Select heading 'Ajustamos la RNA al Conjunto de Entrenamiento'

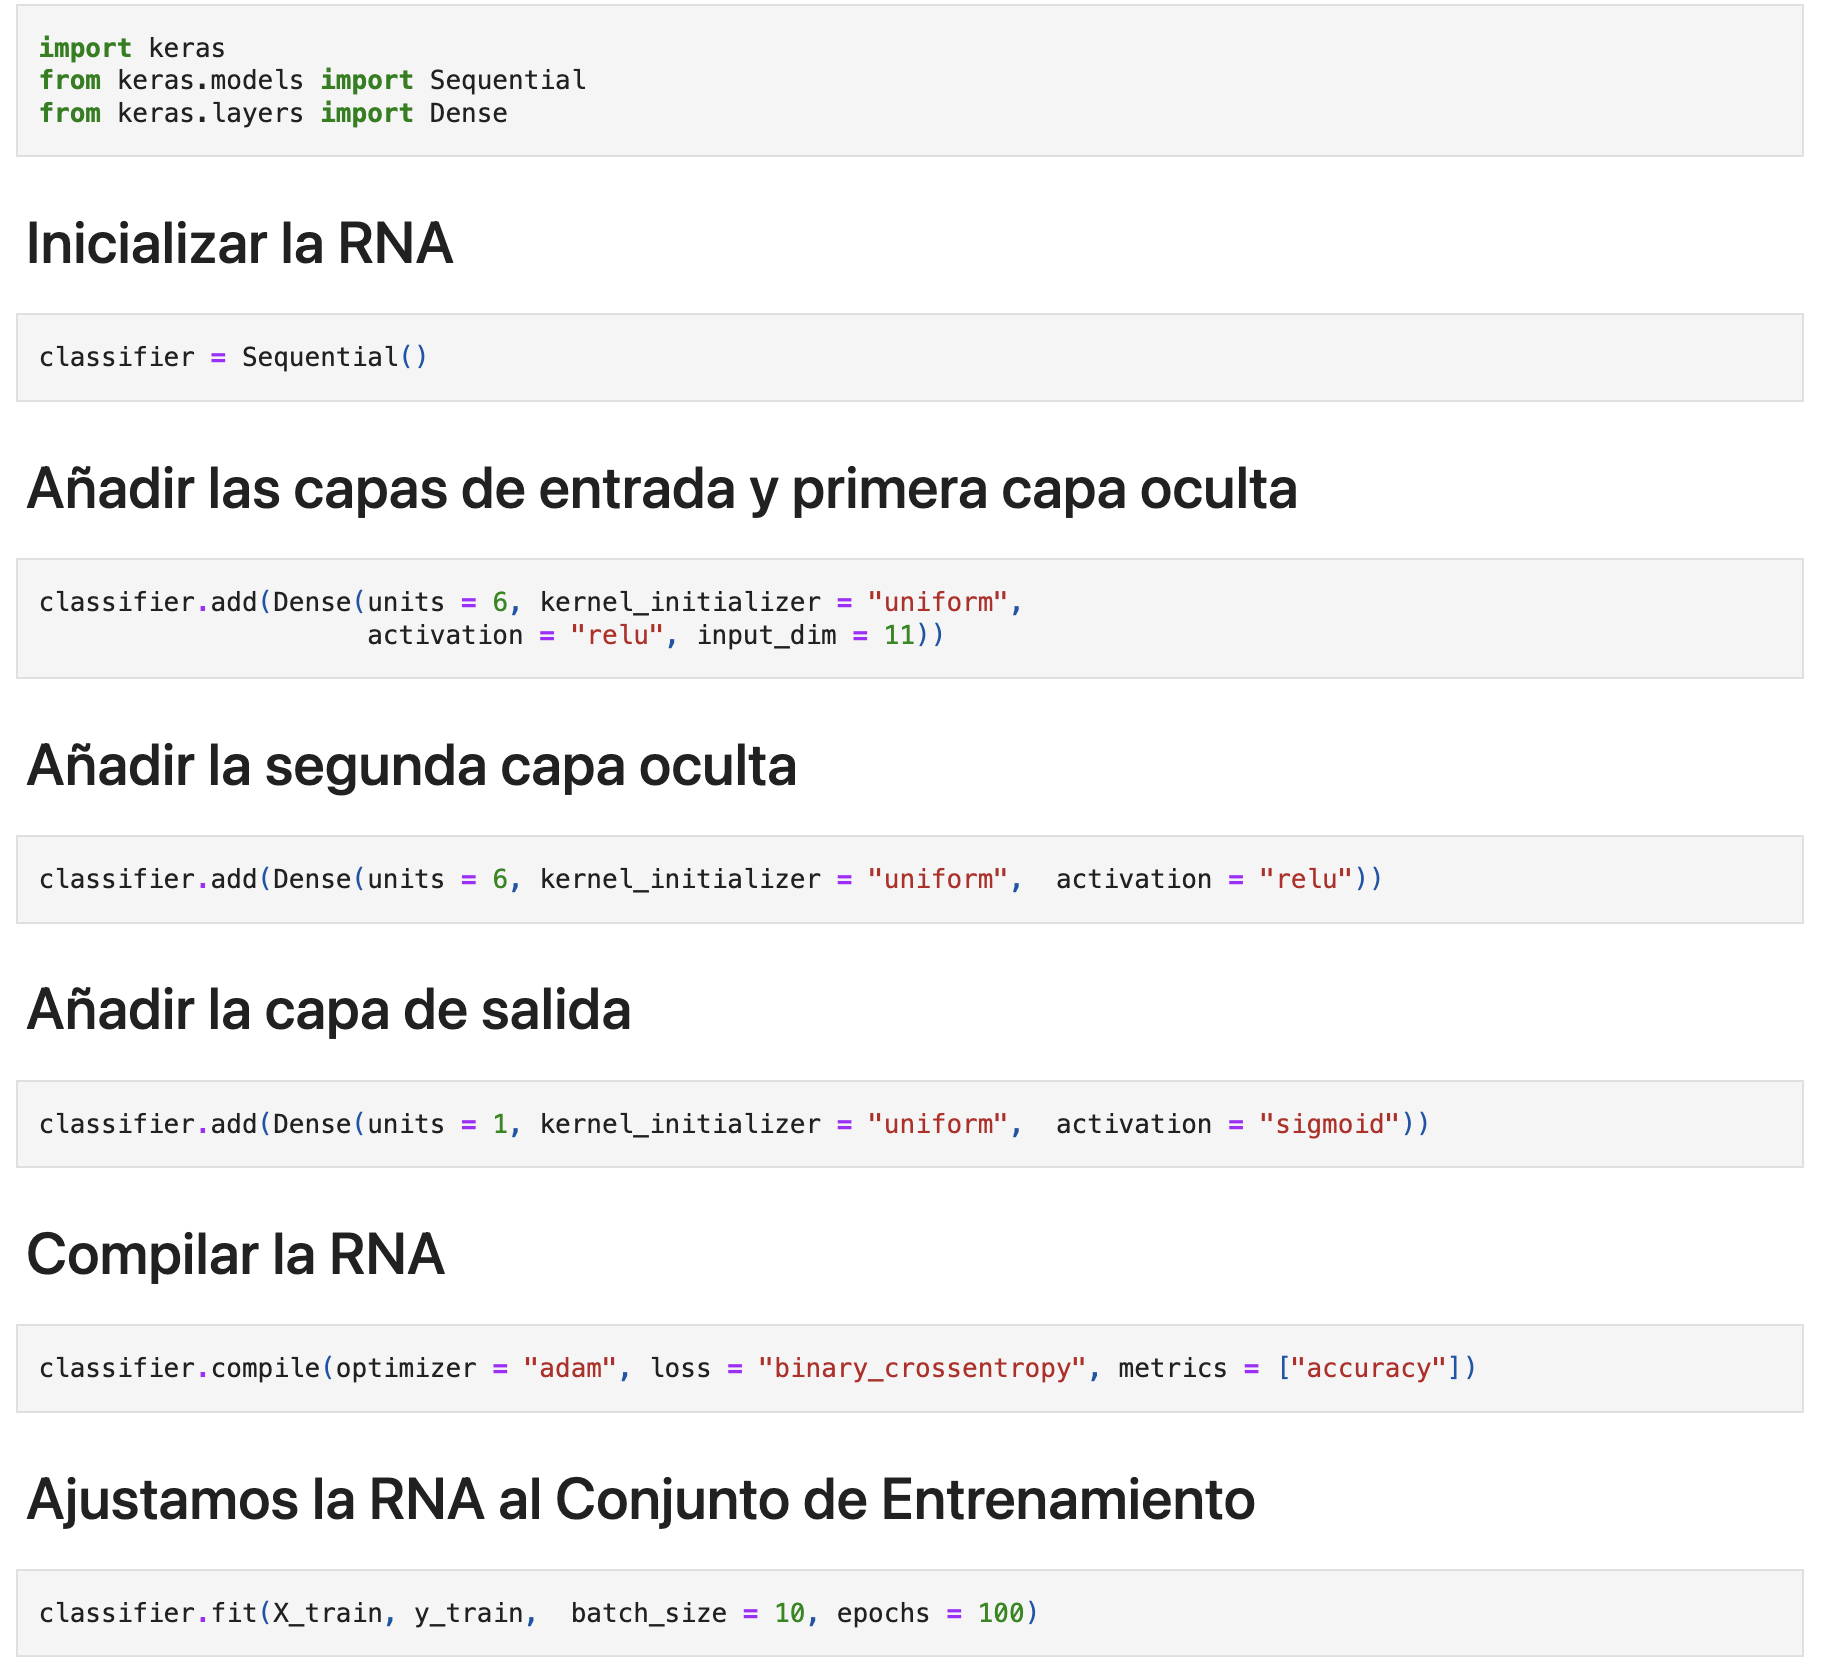641,1500
